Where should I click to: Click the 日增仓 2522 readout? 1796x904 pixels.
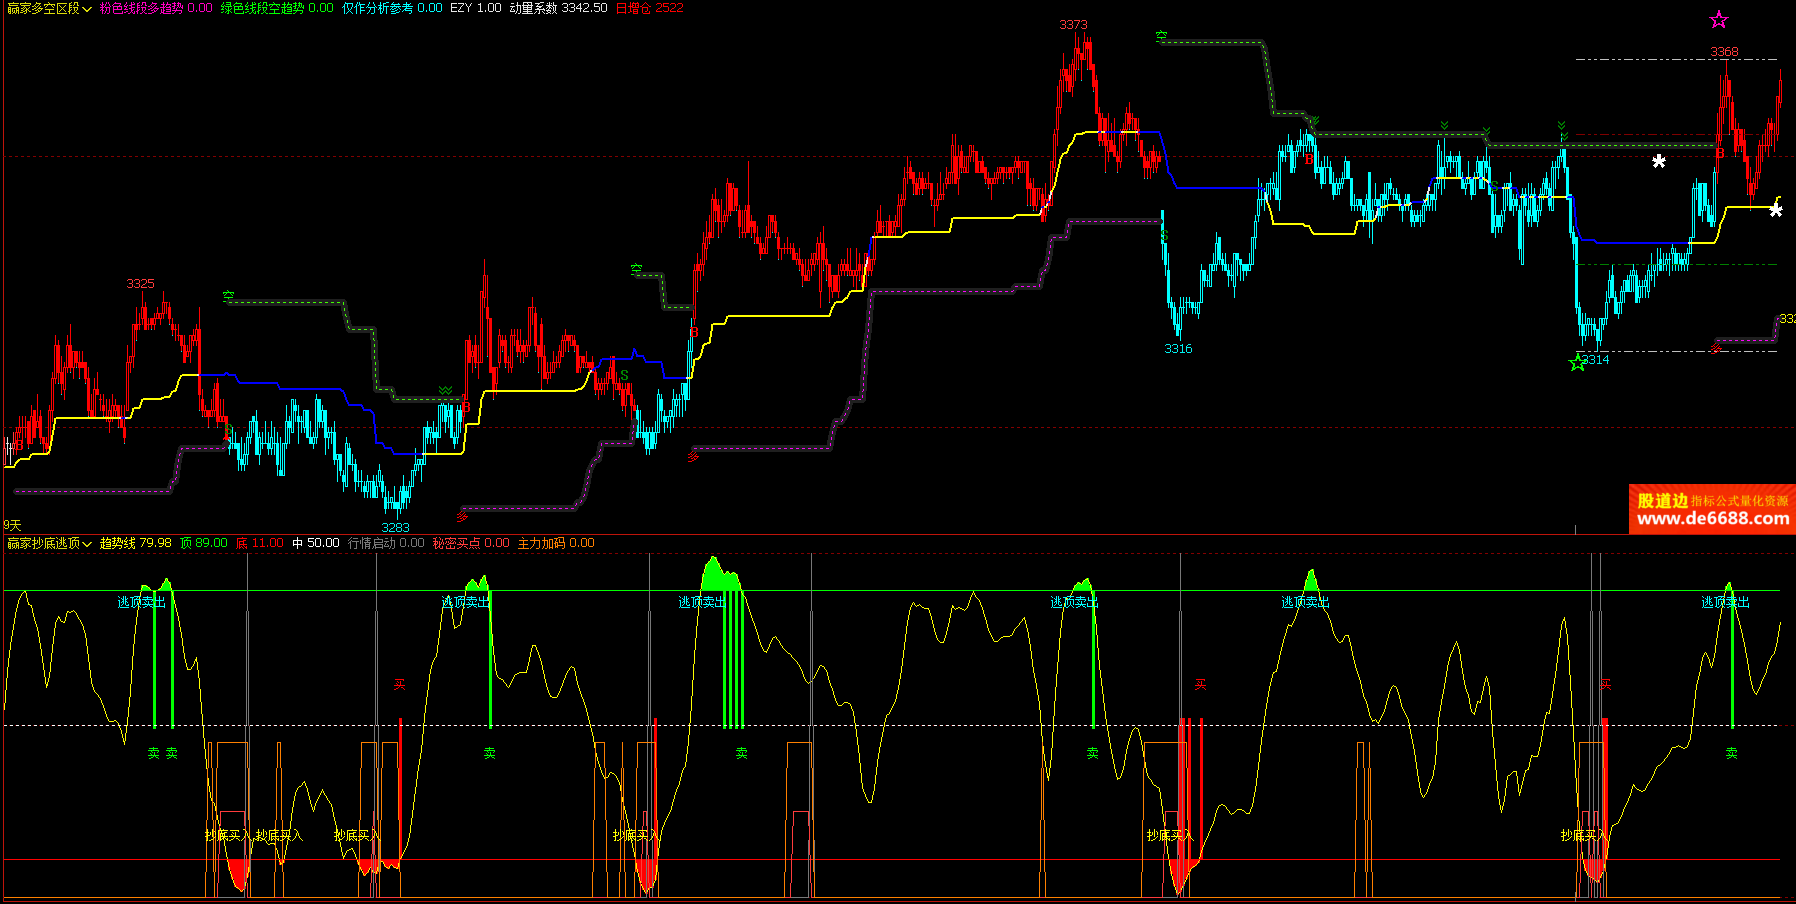(x=649, y=8)
